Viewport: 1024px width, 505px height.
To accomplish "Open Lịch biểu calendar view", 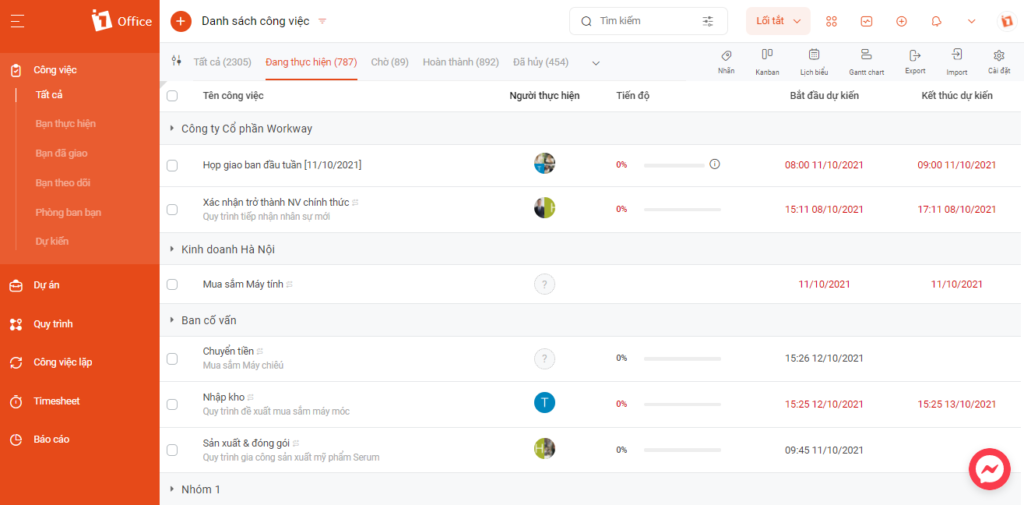I will 814,62.
